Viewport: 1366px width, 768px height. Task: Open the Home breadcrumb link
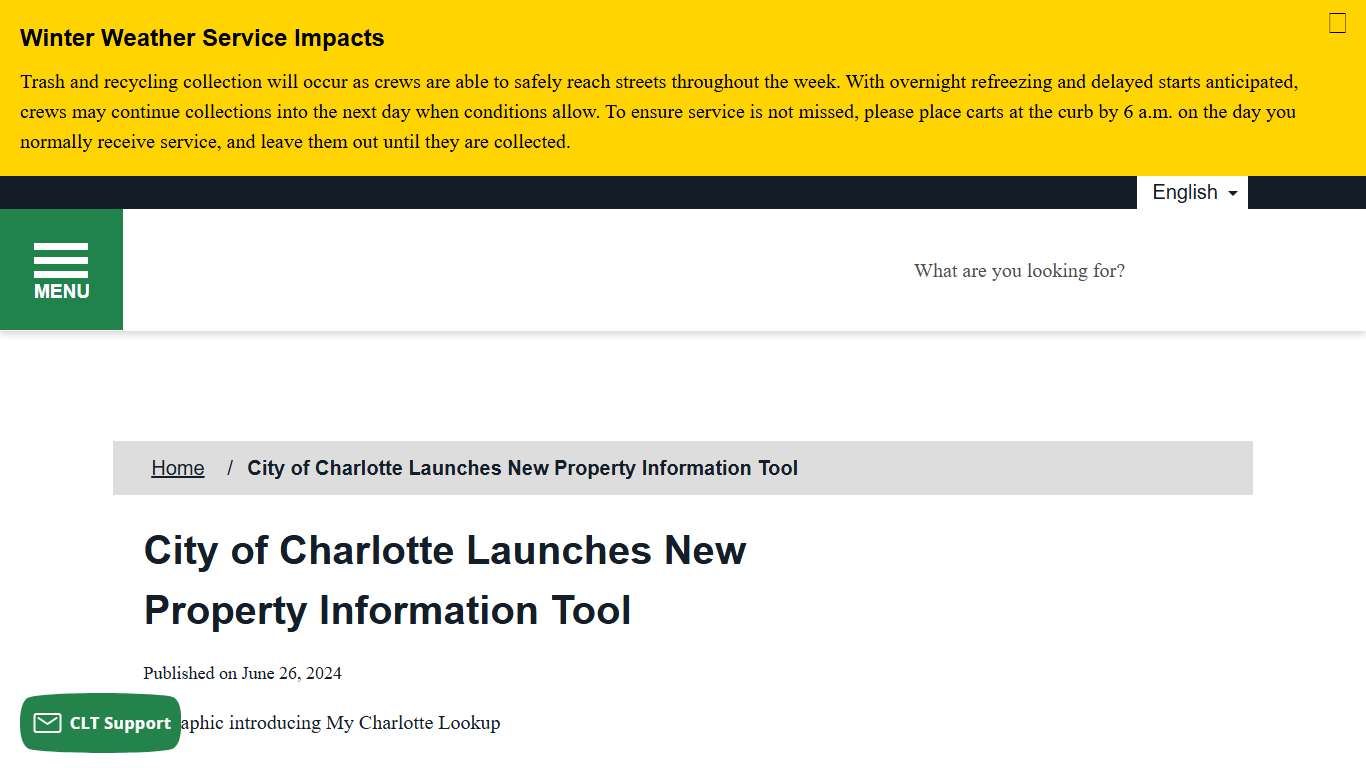tap(177, 467)
